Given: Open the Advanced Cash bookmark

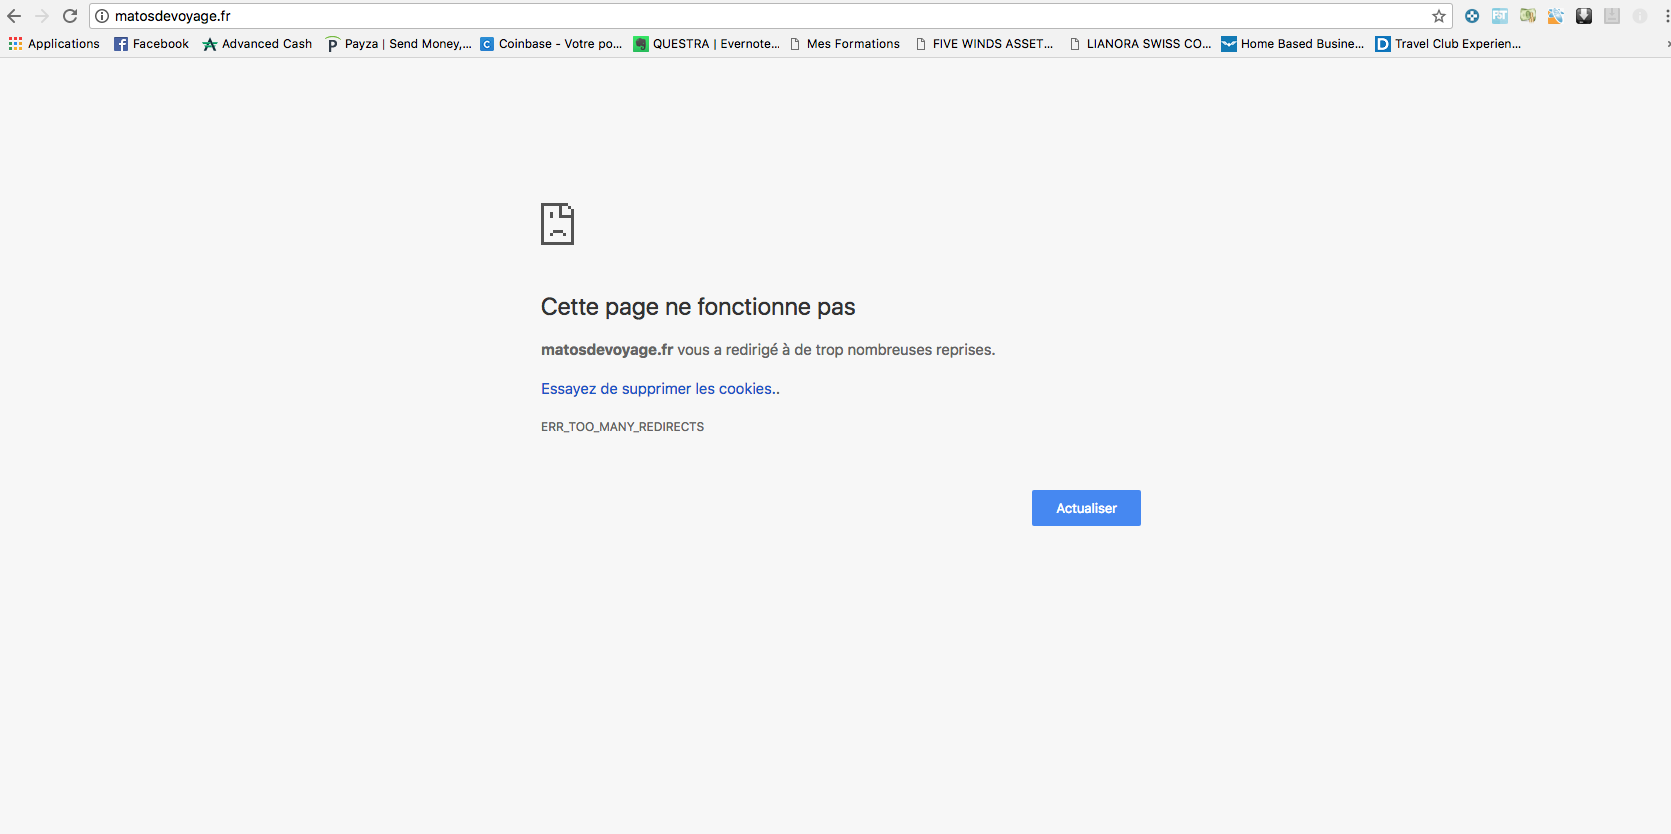Looking at the screenshot, I should tap(257, 44).
